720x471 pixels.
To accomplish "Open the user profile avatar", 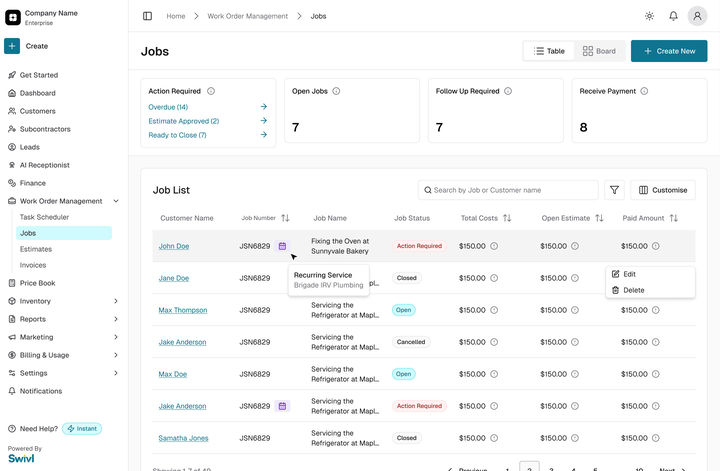I will point(697,16).
